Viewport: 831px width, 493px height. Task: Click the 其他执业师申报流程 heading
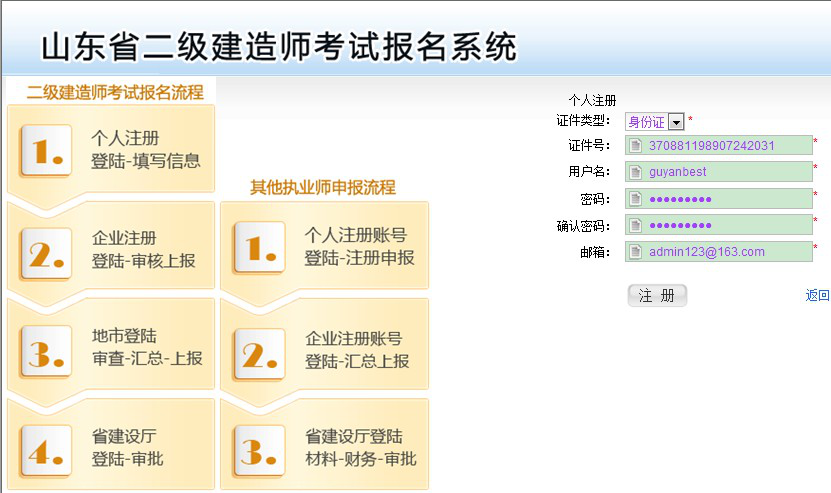click(x=323, y=187)
